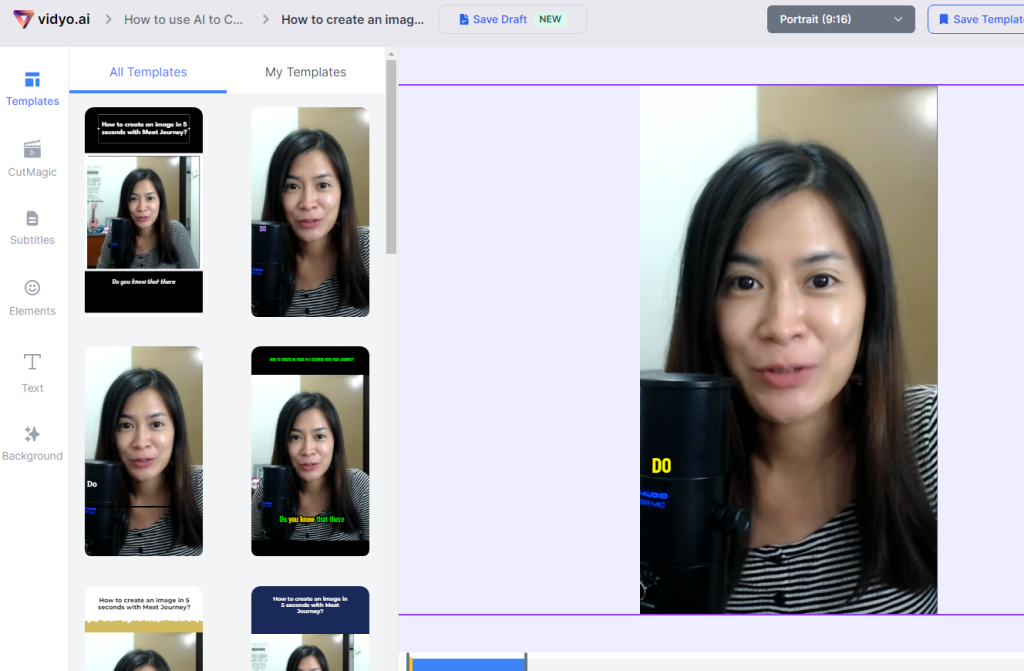This screenshot has width=1024, height=671.
Task: Choose the template with green and yellow captions
Action: 310,451
